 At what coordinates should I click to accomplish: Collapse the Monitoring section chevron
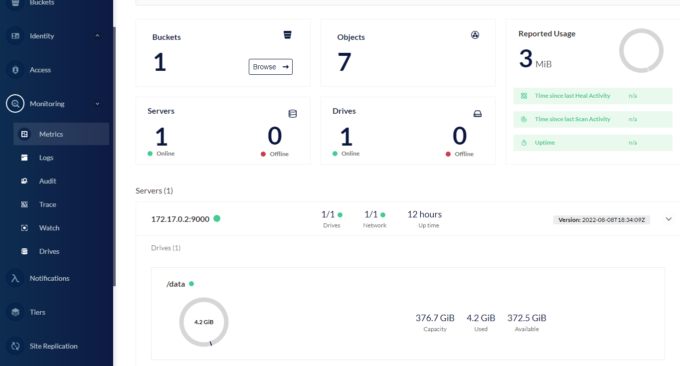click(x=97, y=104)
